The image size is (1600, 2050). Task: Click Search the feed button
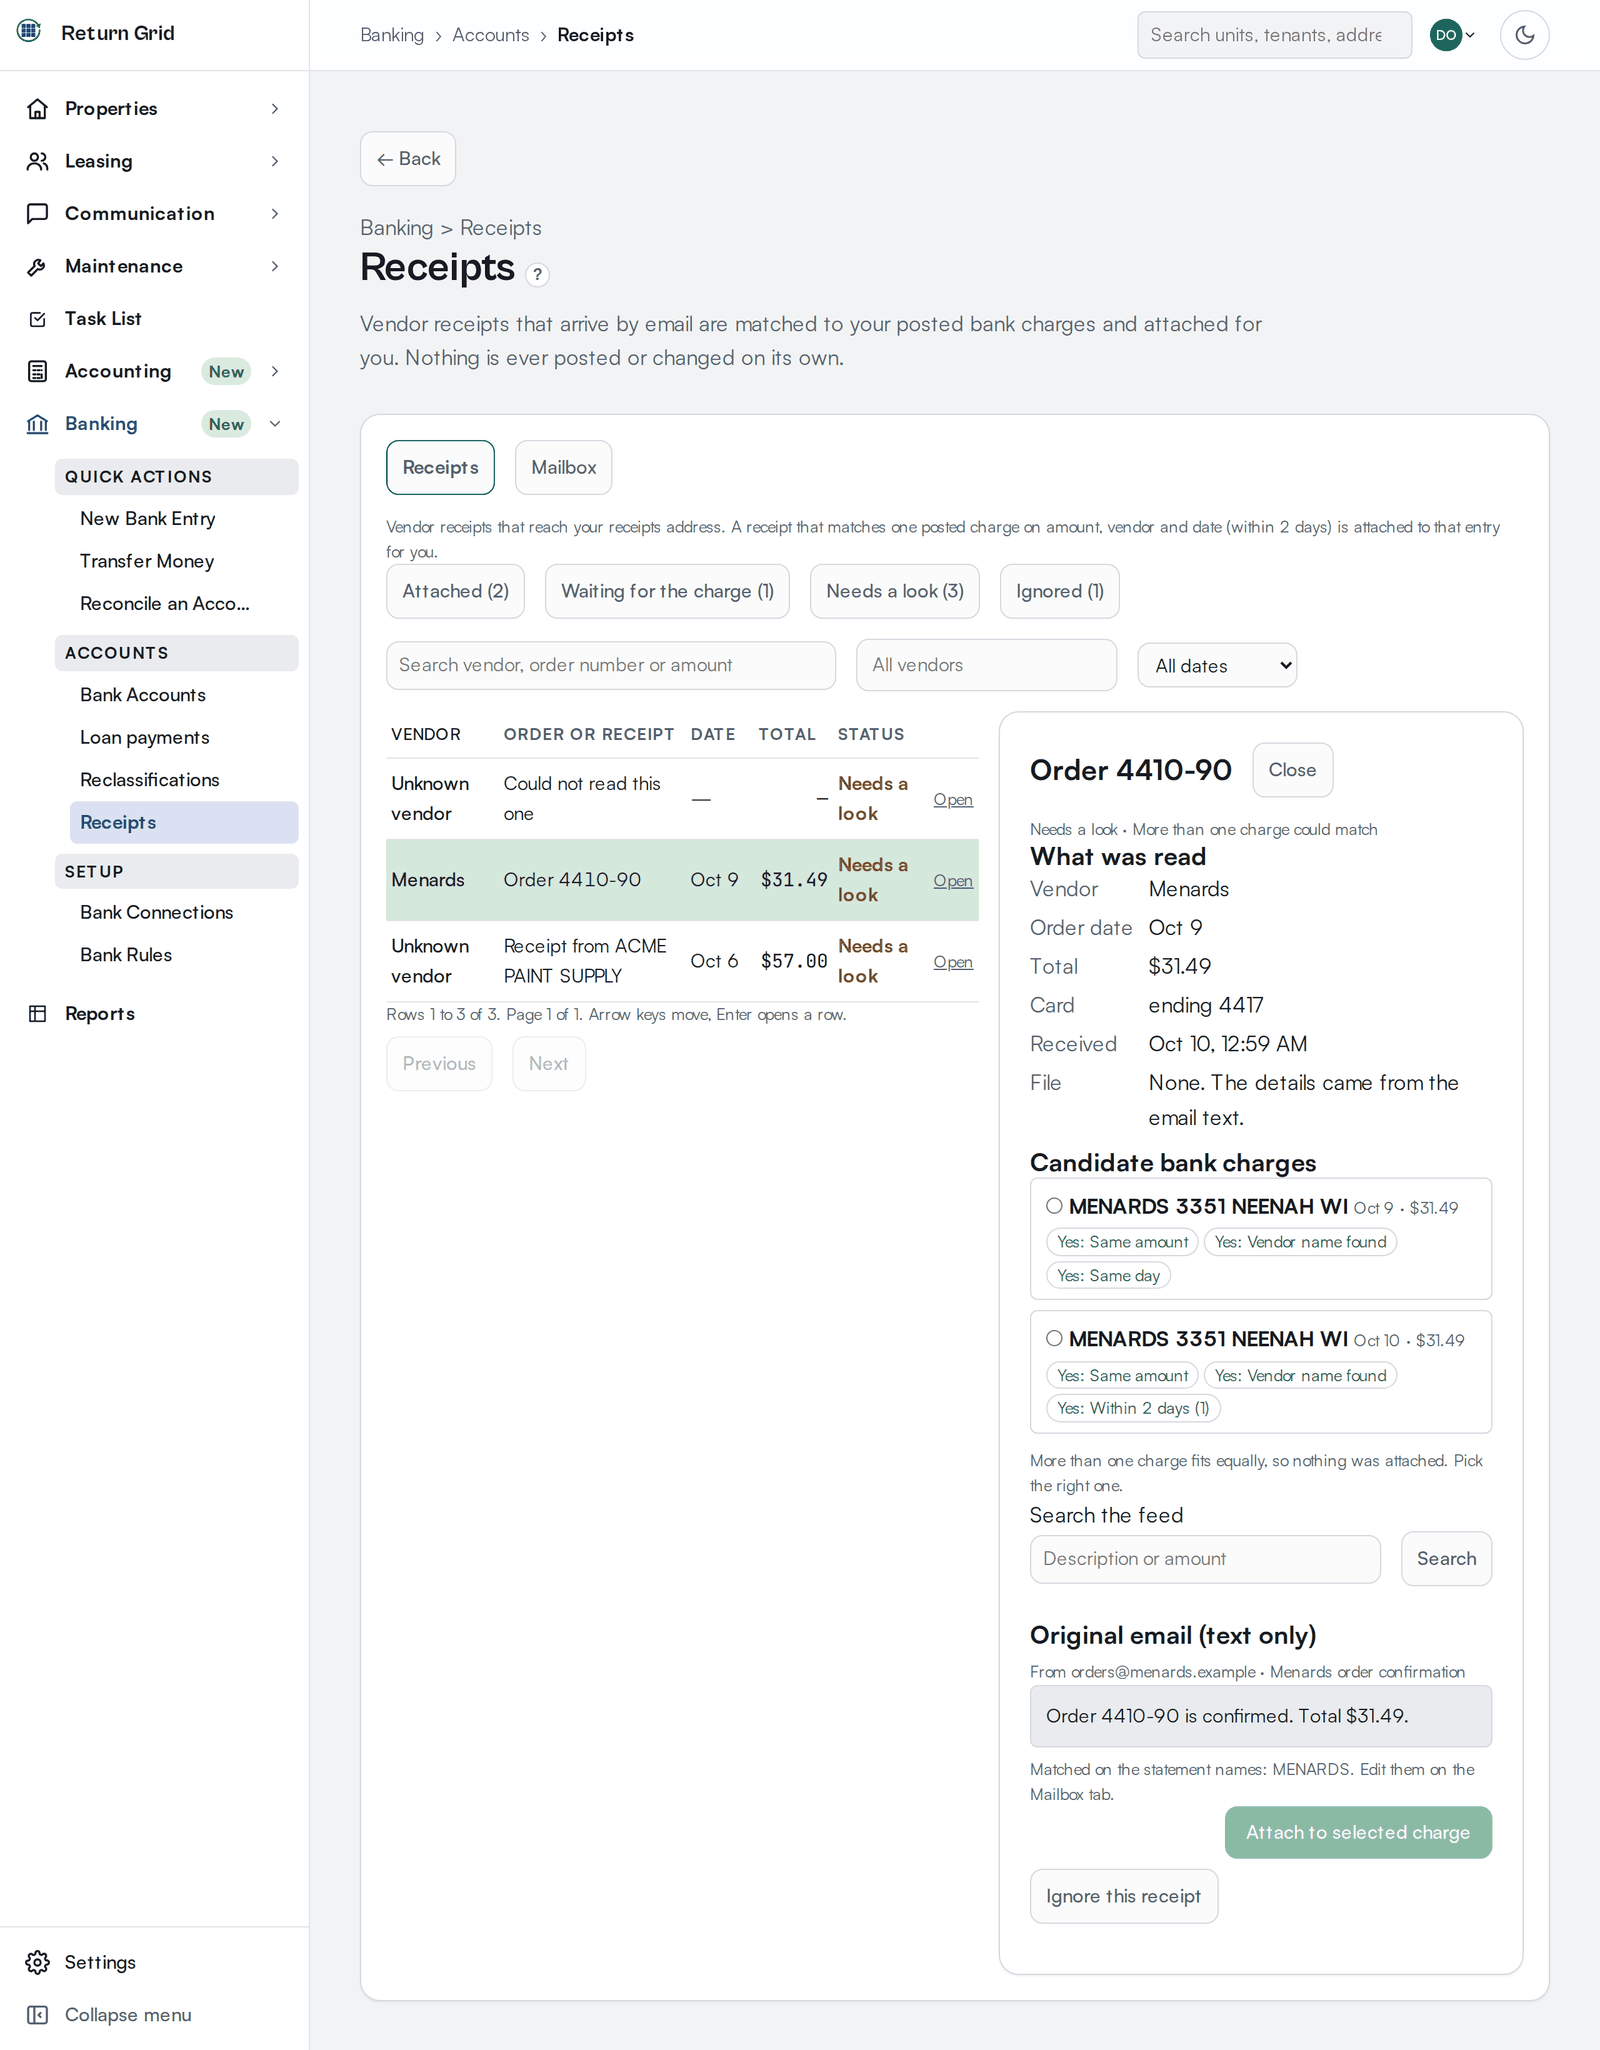1446,1559
